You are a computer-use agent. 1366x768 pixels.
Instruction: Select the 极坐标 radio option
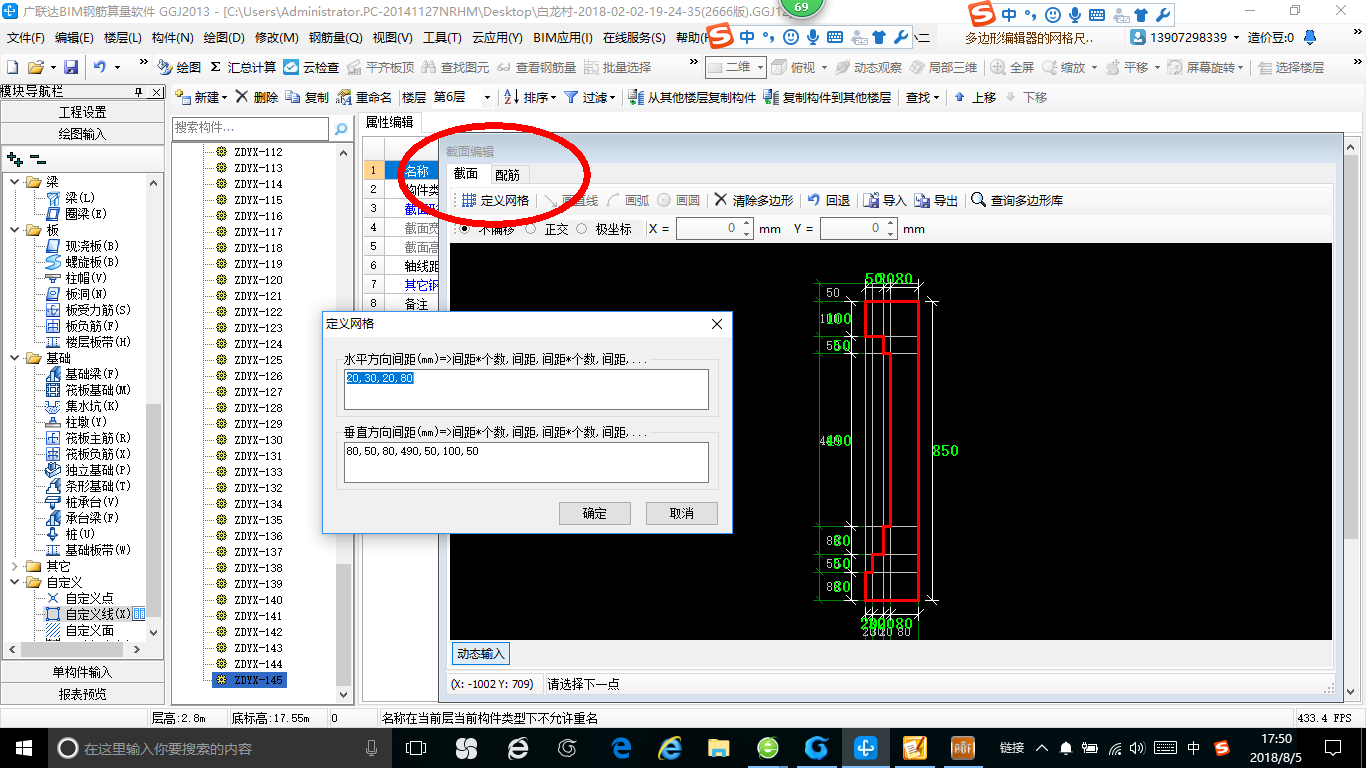click(x=582, y=229)
